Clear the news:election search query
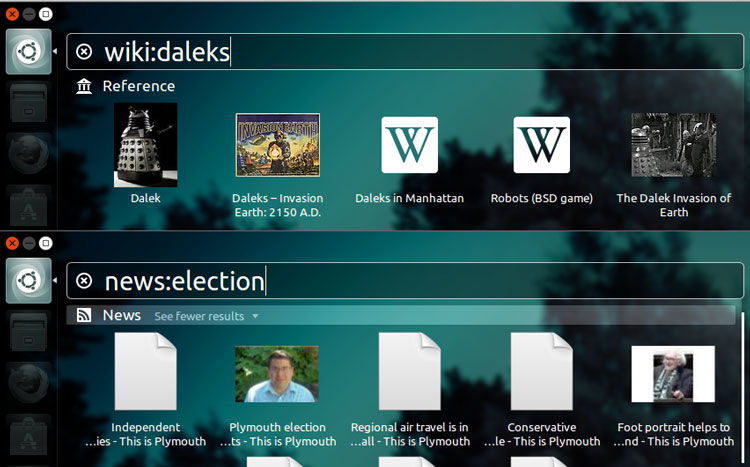Viewport: 750px width, 467px height. [x=84, y=281]
